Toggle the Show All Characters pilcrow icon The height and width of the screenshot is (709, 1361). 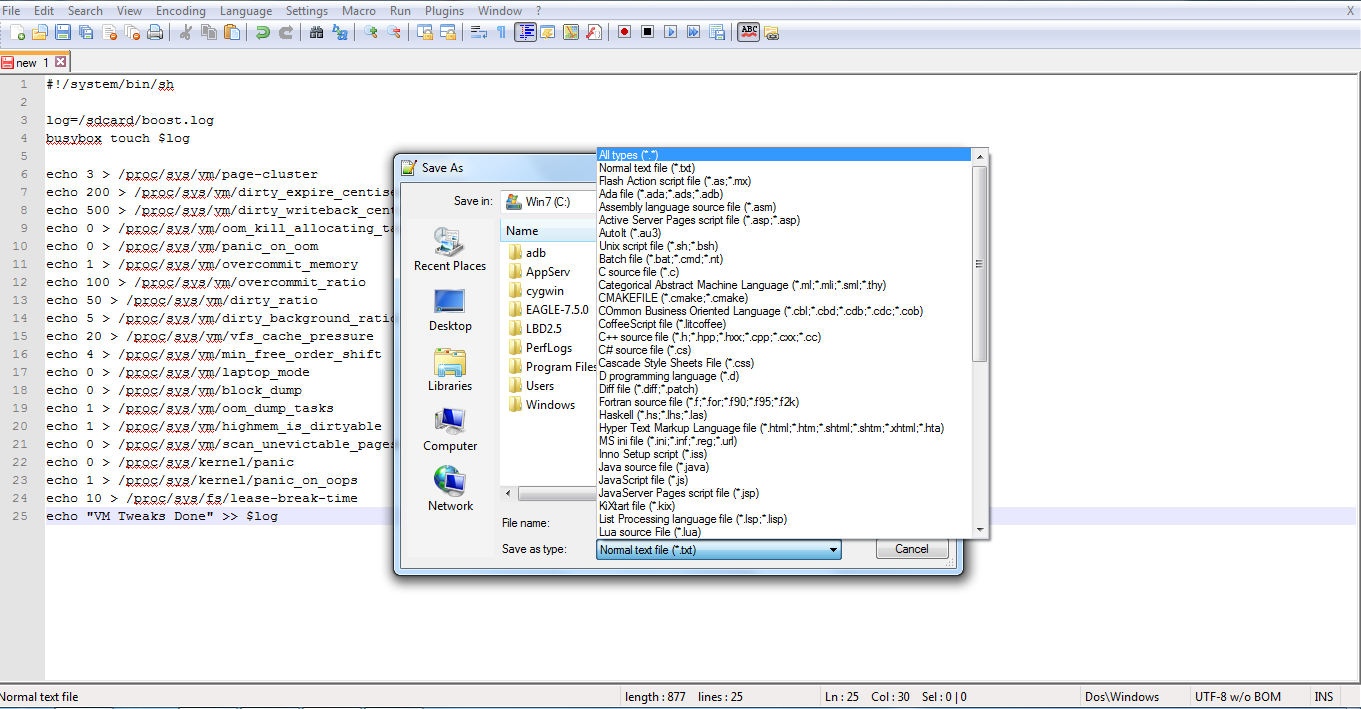click(x=501, y=32)
